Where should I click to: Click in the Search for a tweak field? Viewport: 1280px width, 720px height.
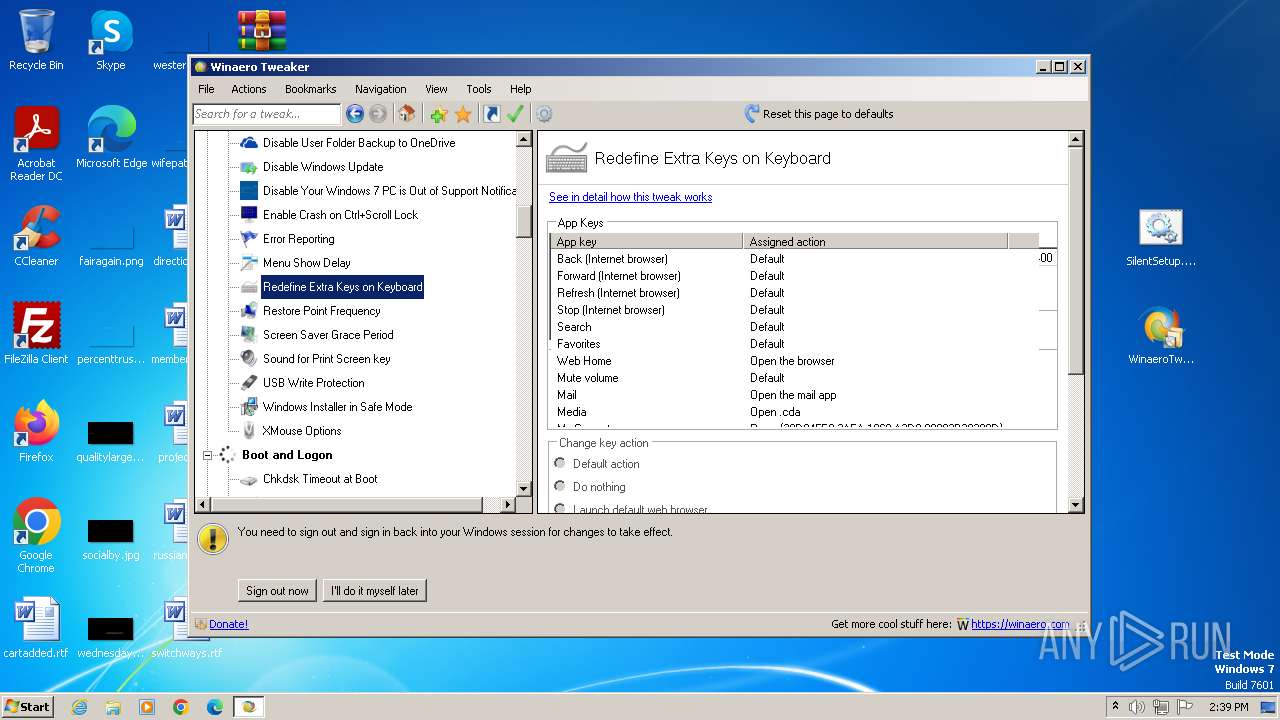[267, 114]
